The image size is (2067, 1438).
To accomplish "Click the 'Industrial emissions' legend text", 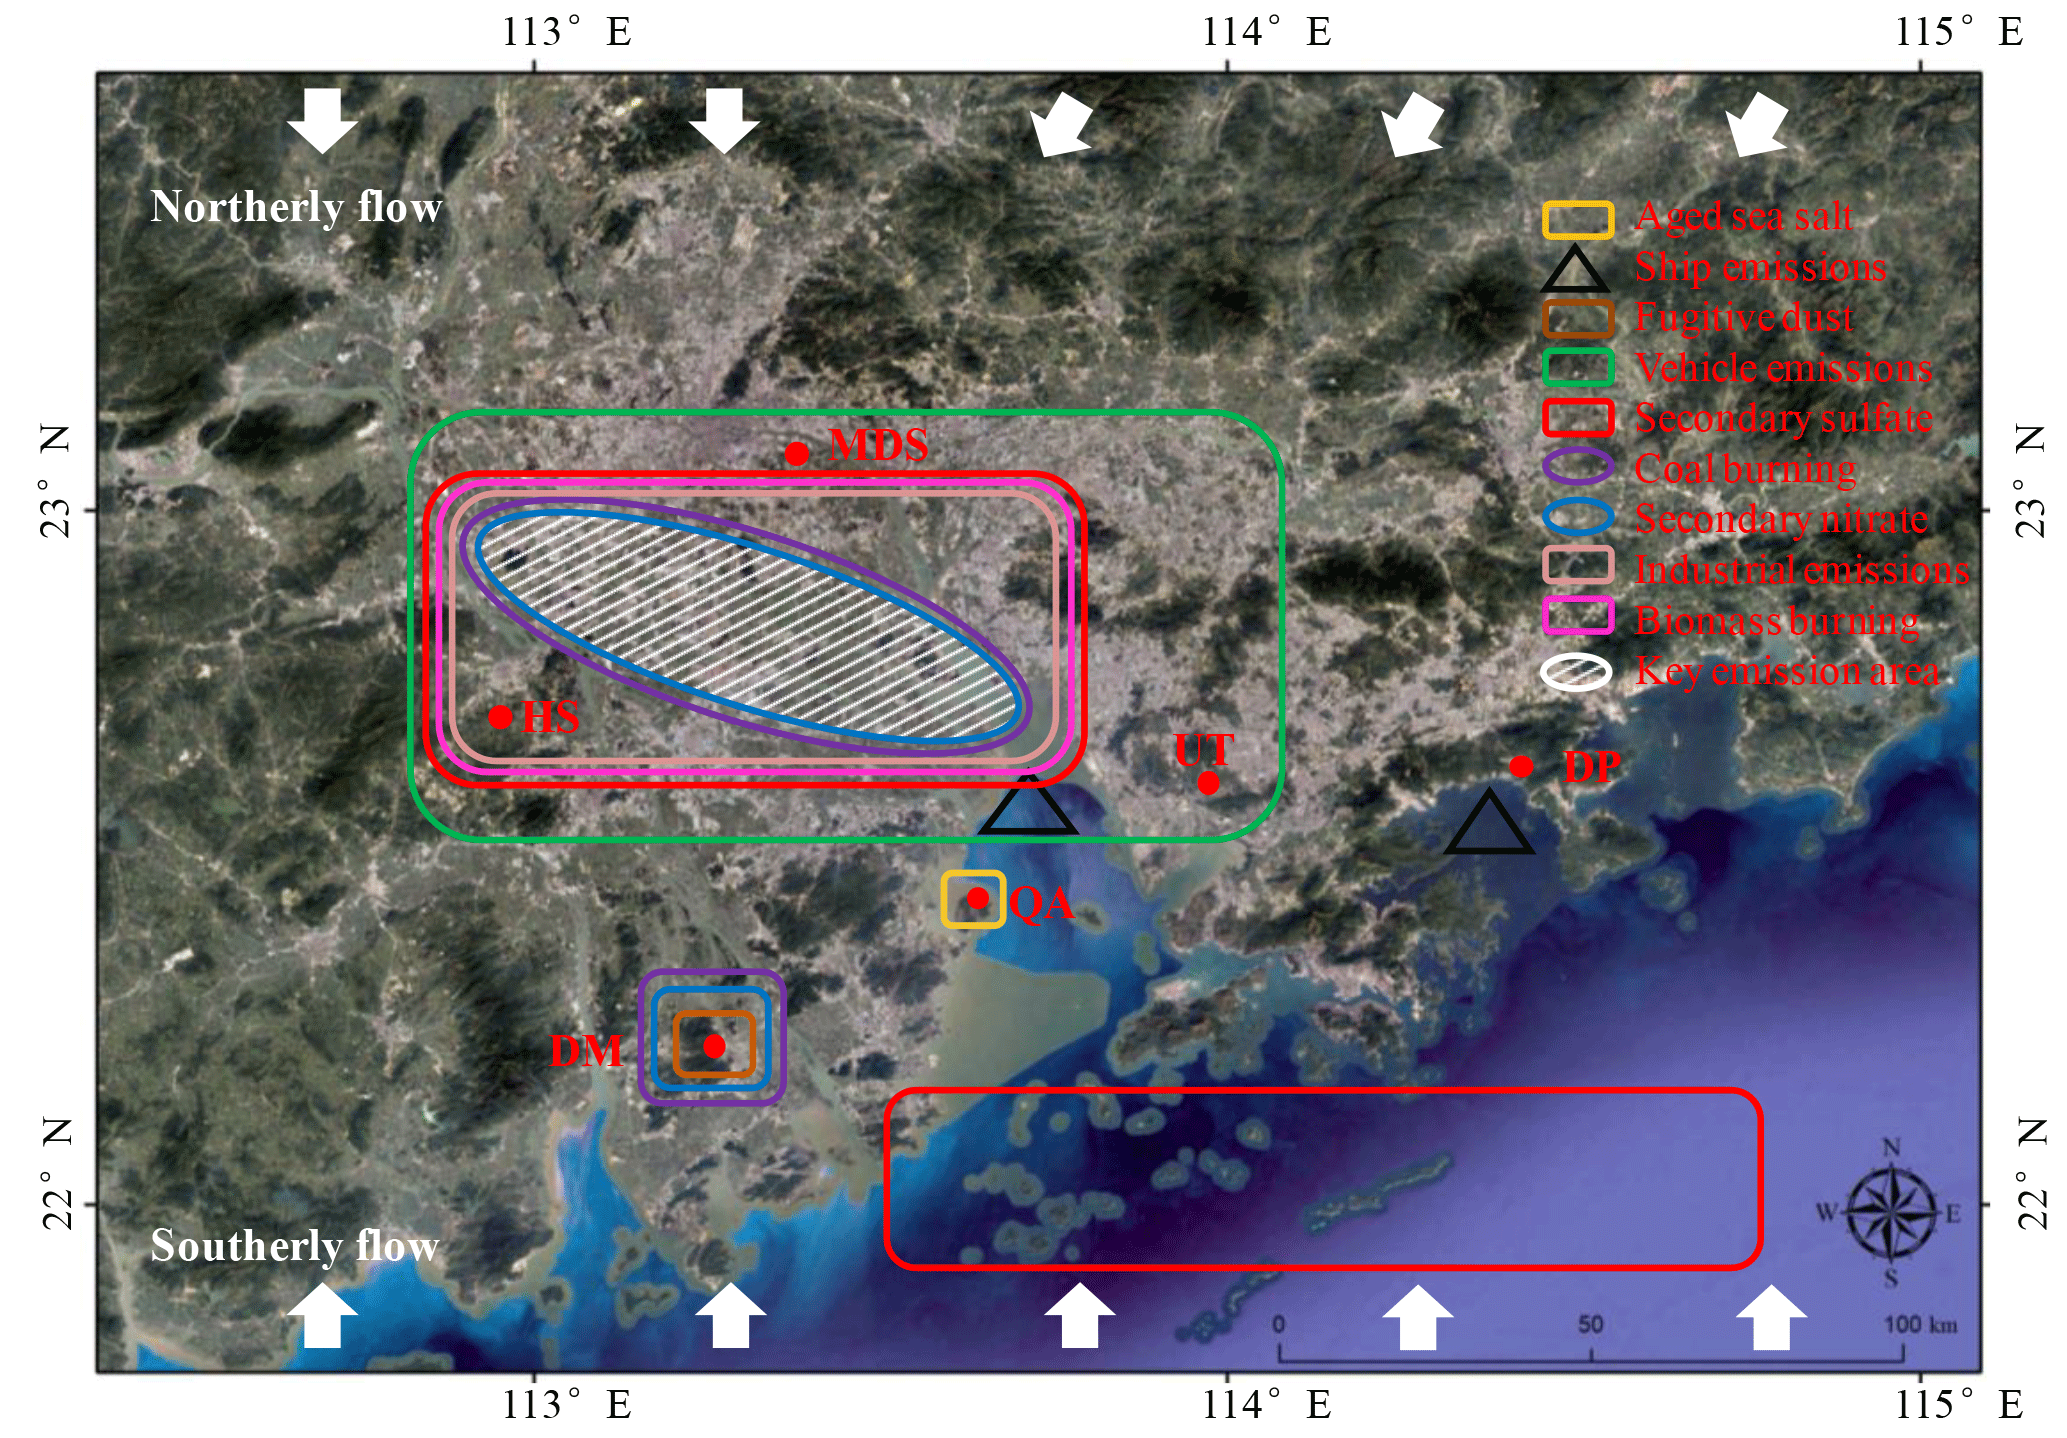I will [x=1802, y=569].
